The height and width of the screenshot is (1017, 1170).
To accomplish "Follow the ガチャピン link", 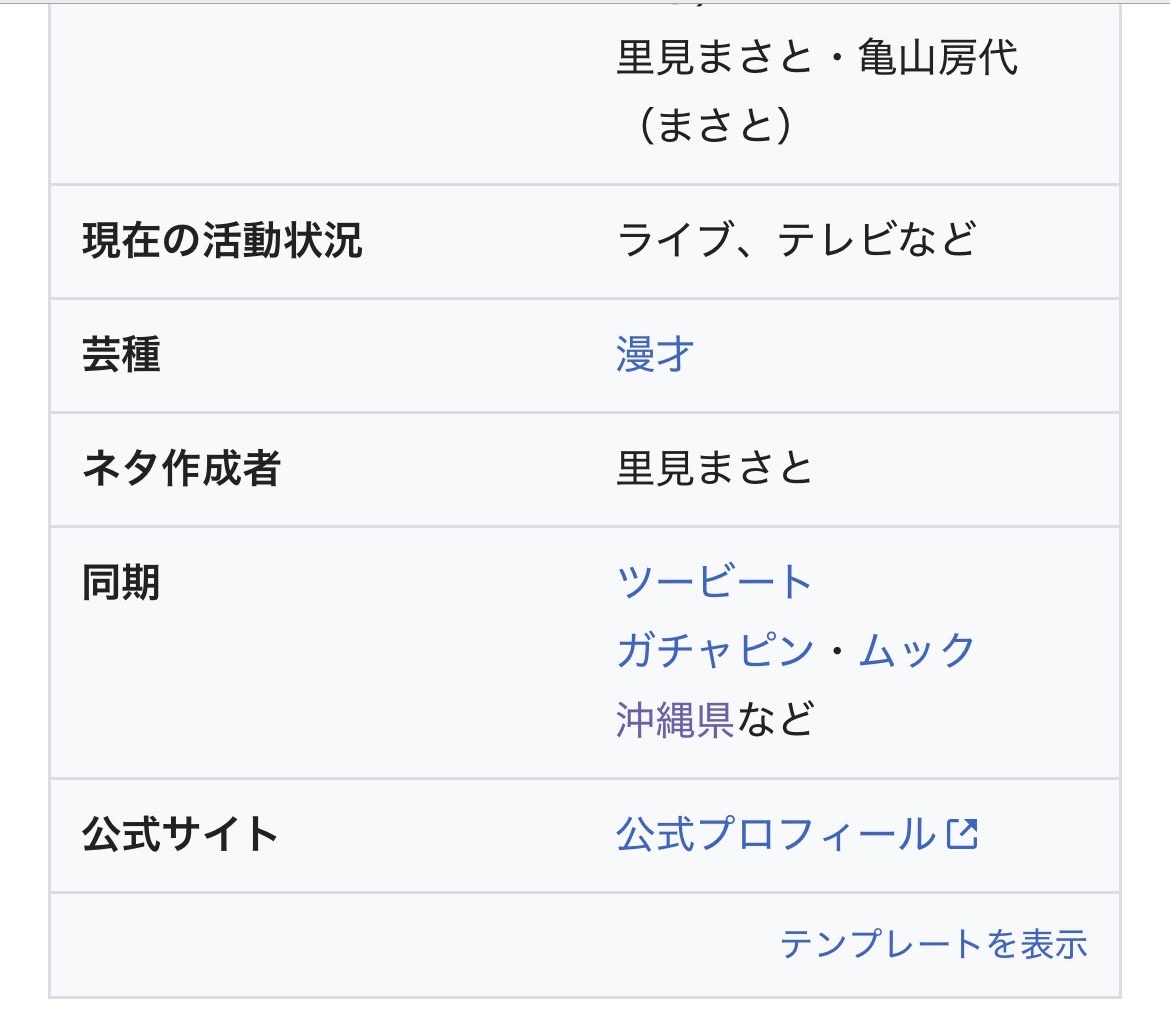I will (715, 651).
